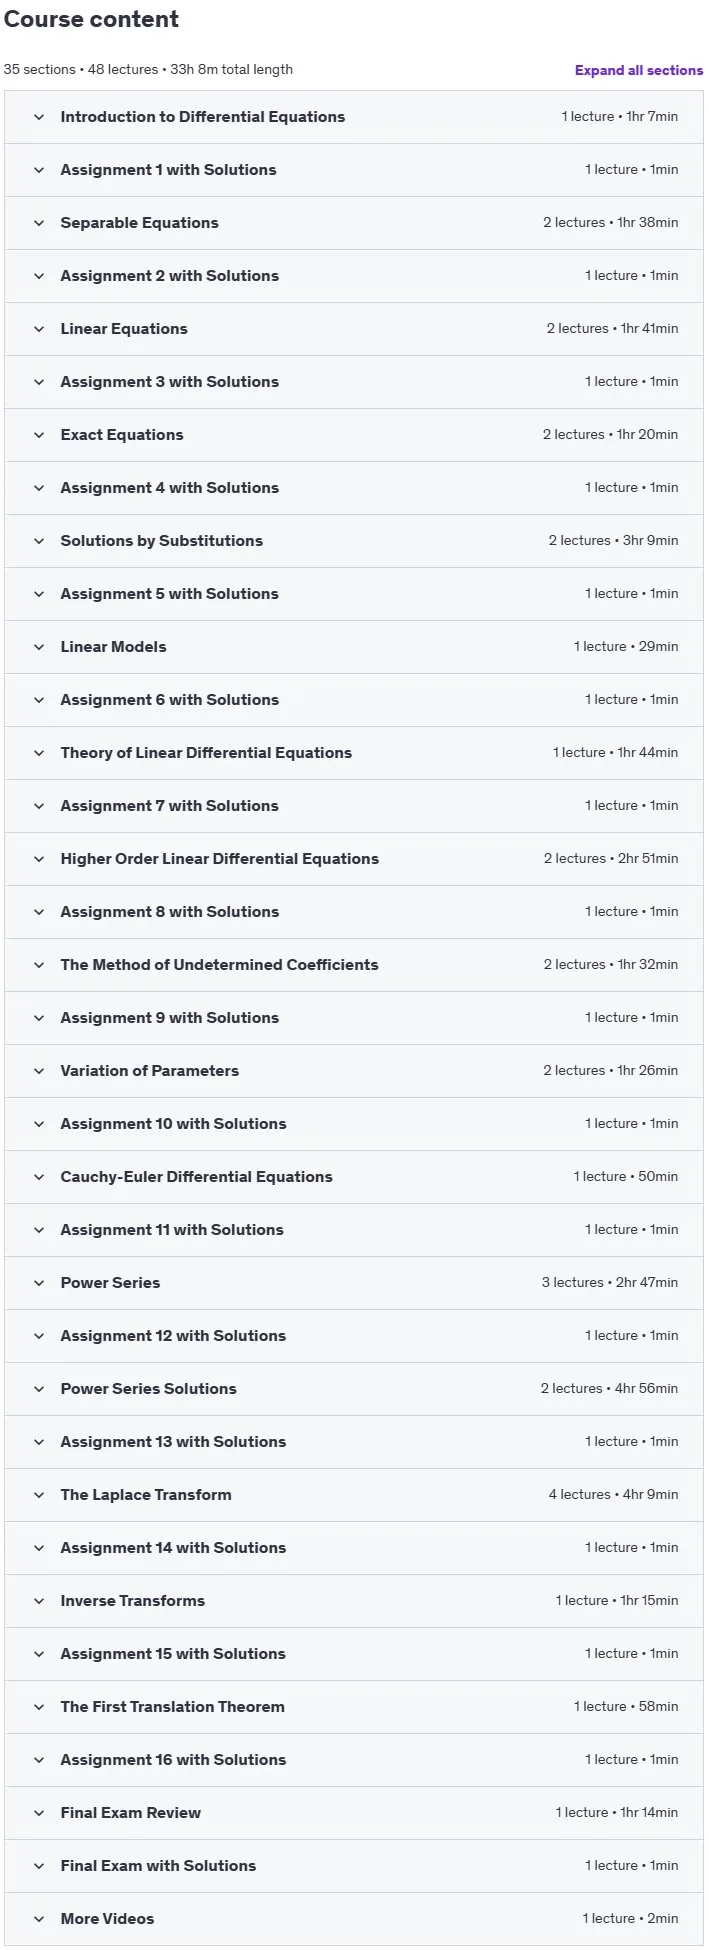Select Theory of Linear Differential Equations heading
Screen dimensions: 709x1950
(x=206, y=753)
